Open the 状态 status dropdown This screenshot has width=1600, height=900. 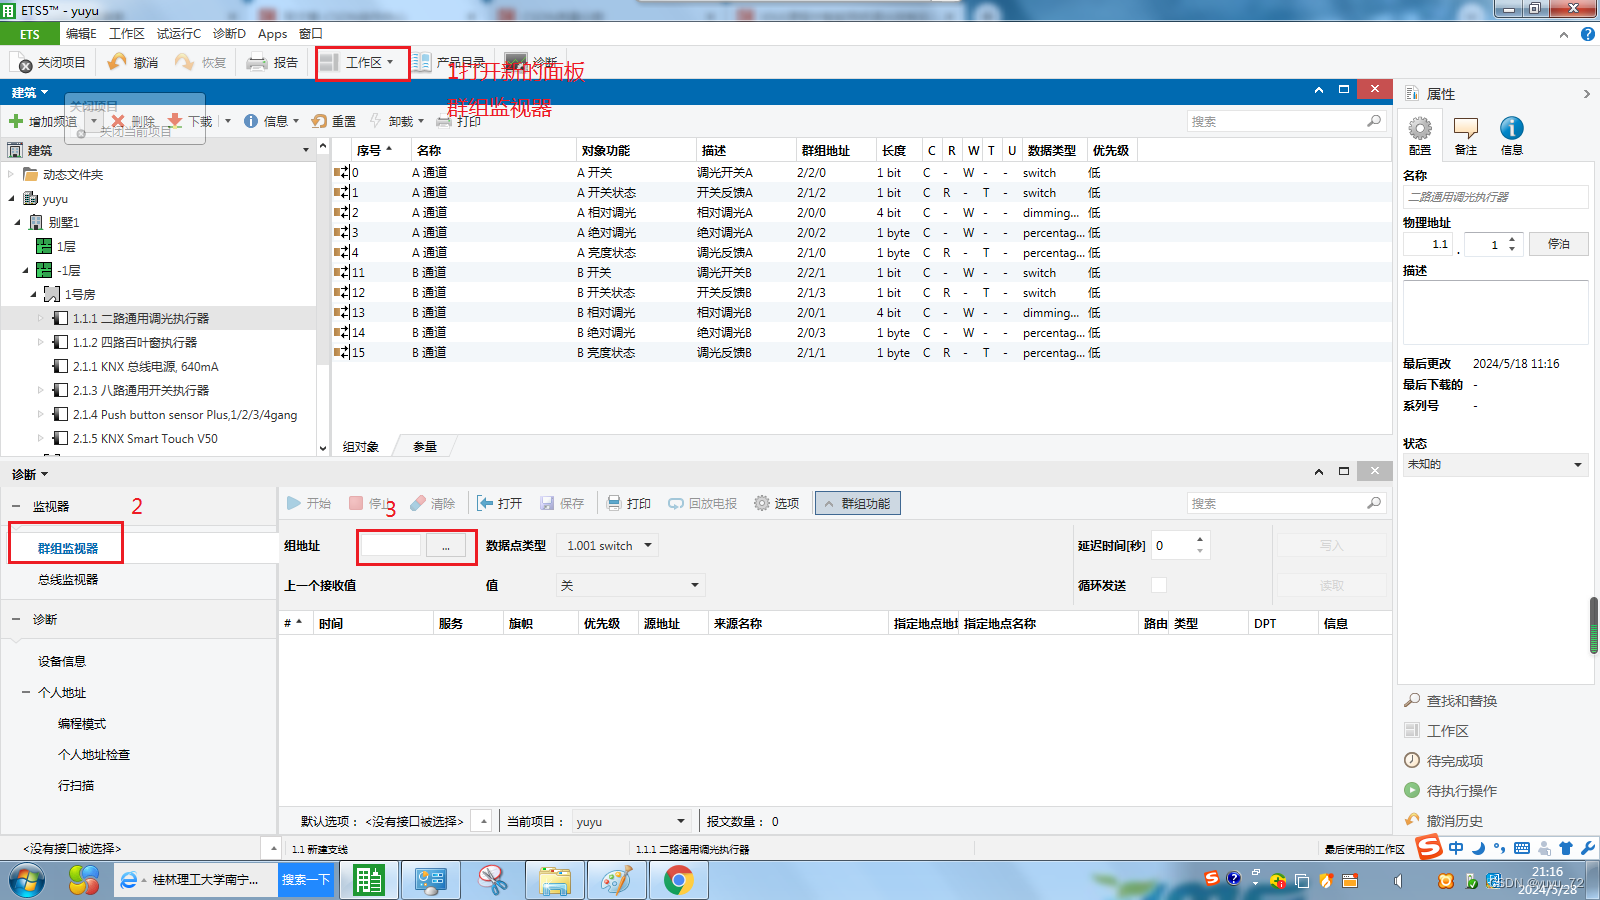pos(1495,464)
